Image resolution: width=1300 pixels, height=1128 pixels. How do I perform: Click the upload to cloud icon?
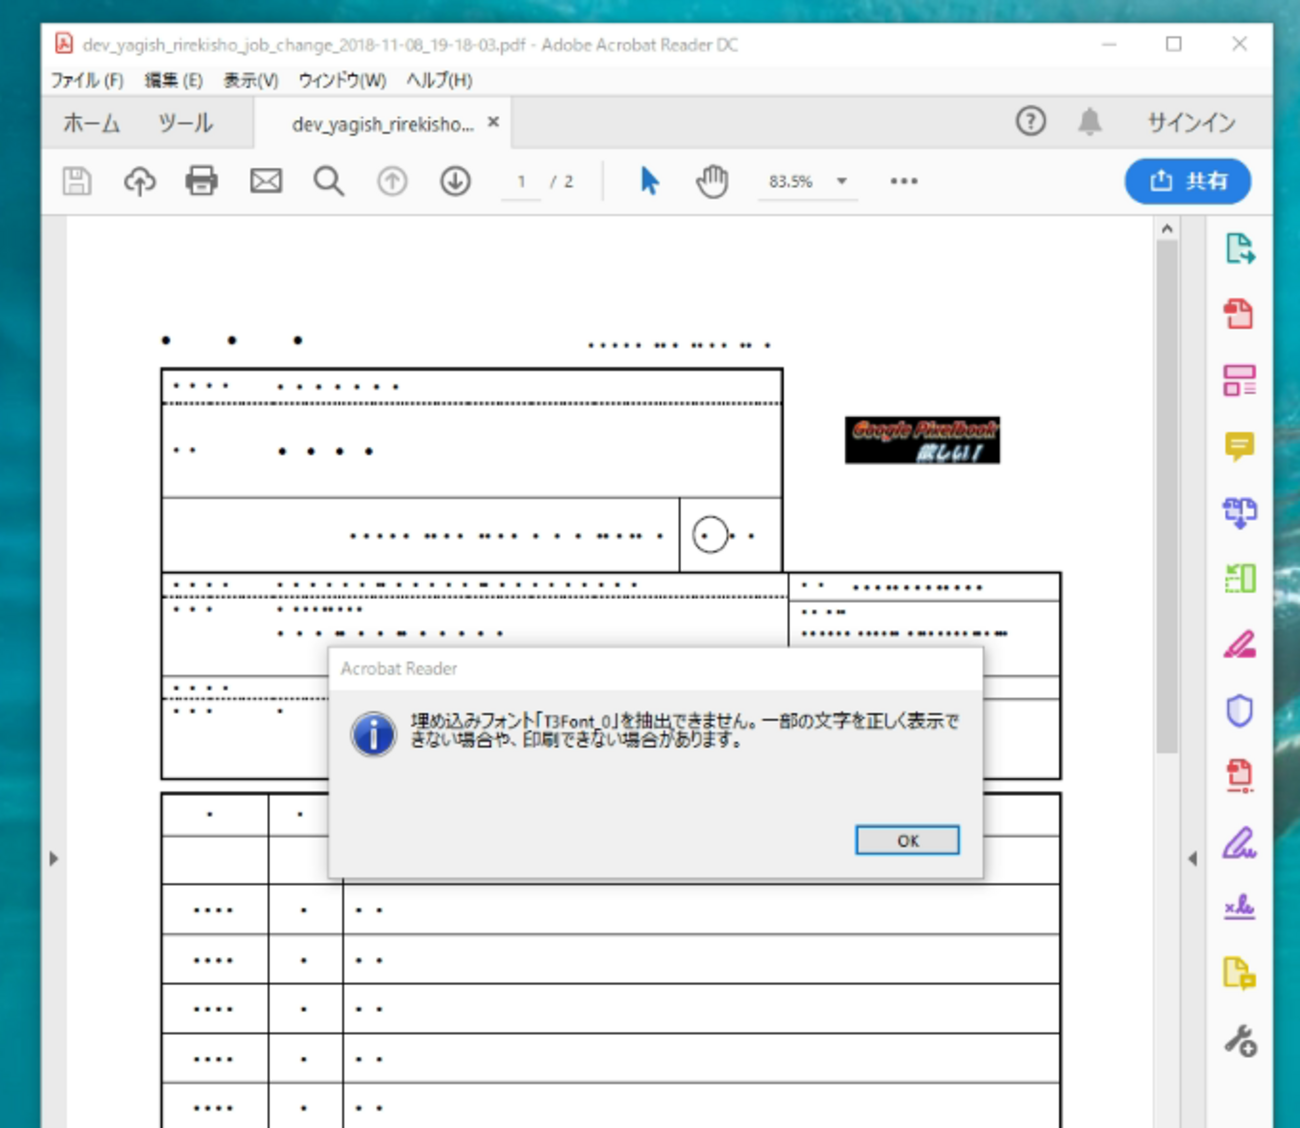140,181
